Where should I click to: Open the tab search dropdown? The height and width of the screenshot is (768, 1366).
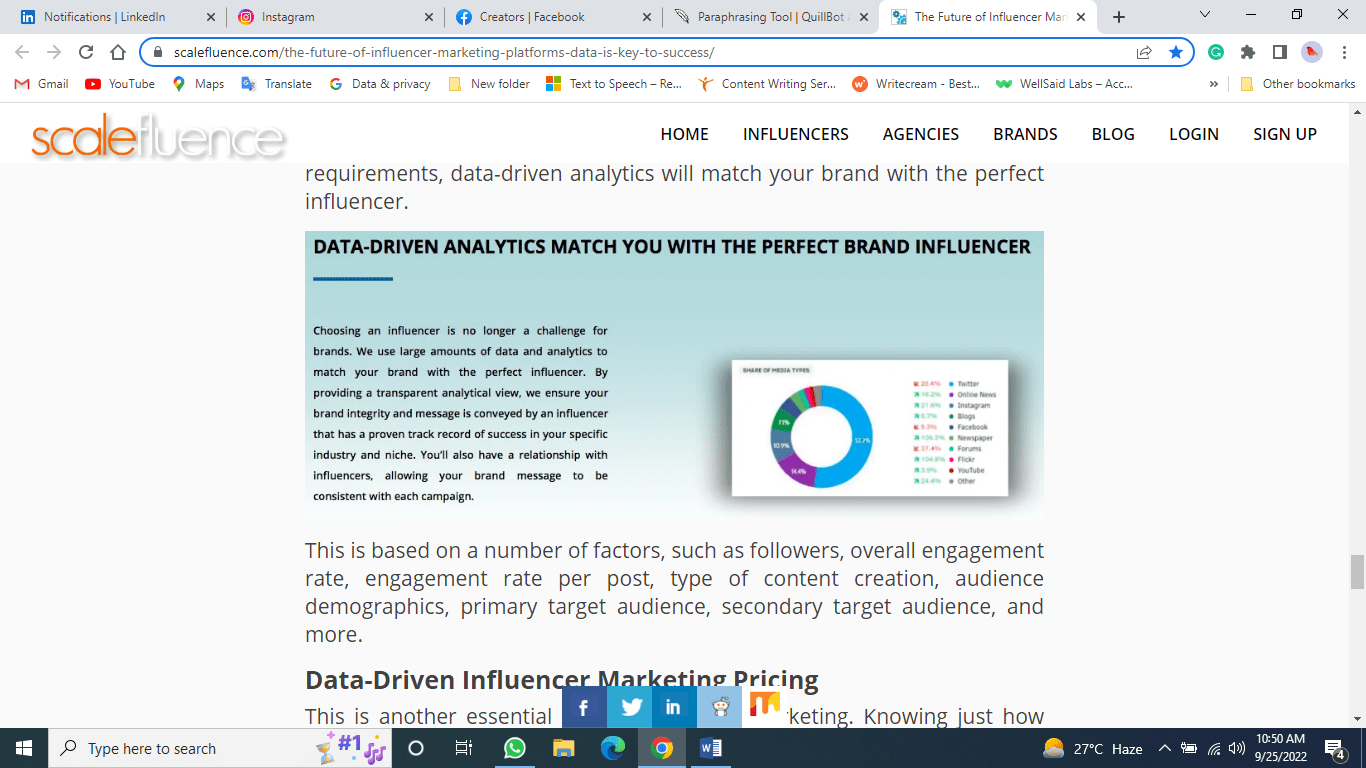[x=1205, y=15]
